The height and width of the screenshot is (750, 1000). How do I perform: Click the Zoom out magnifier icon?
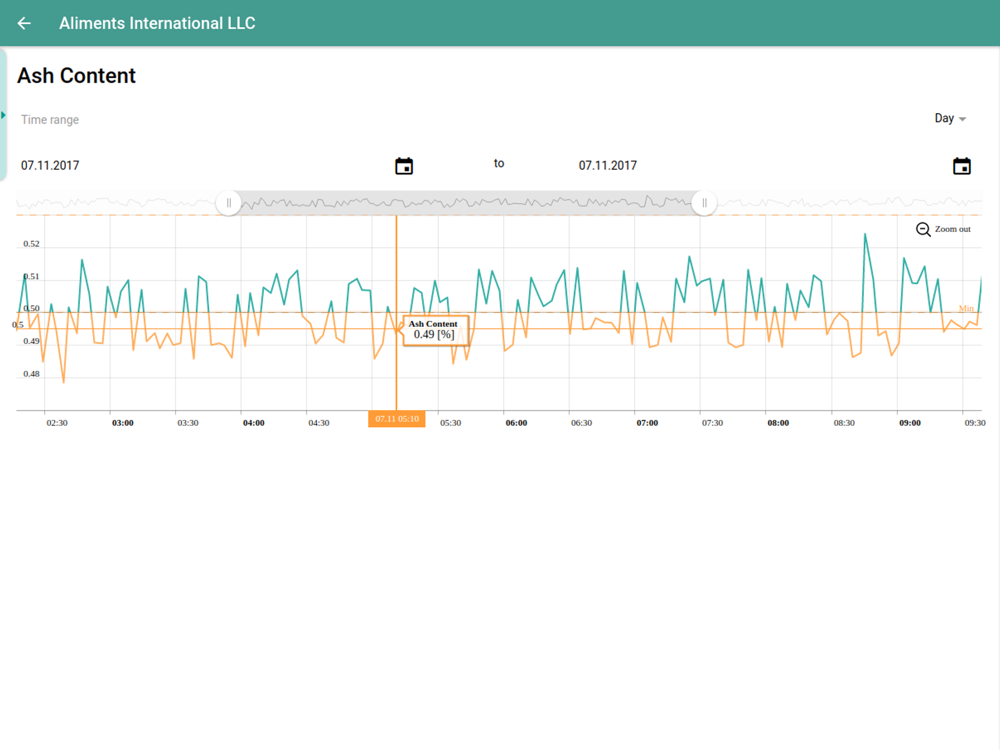coord(923,230)
